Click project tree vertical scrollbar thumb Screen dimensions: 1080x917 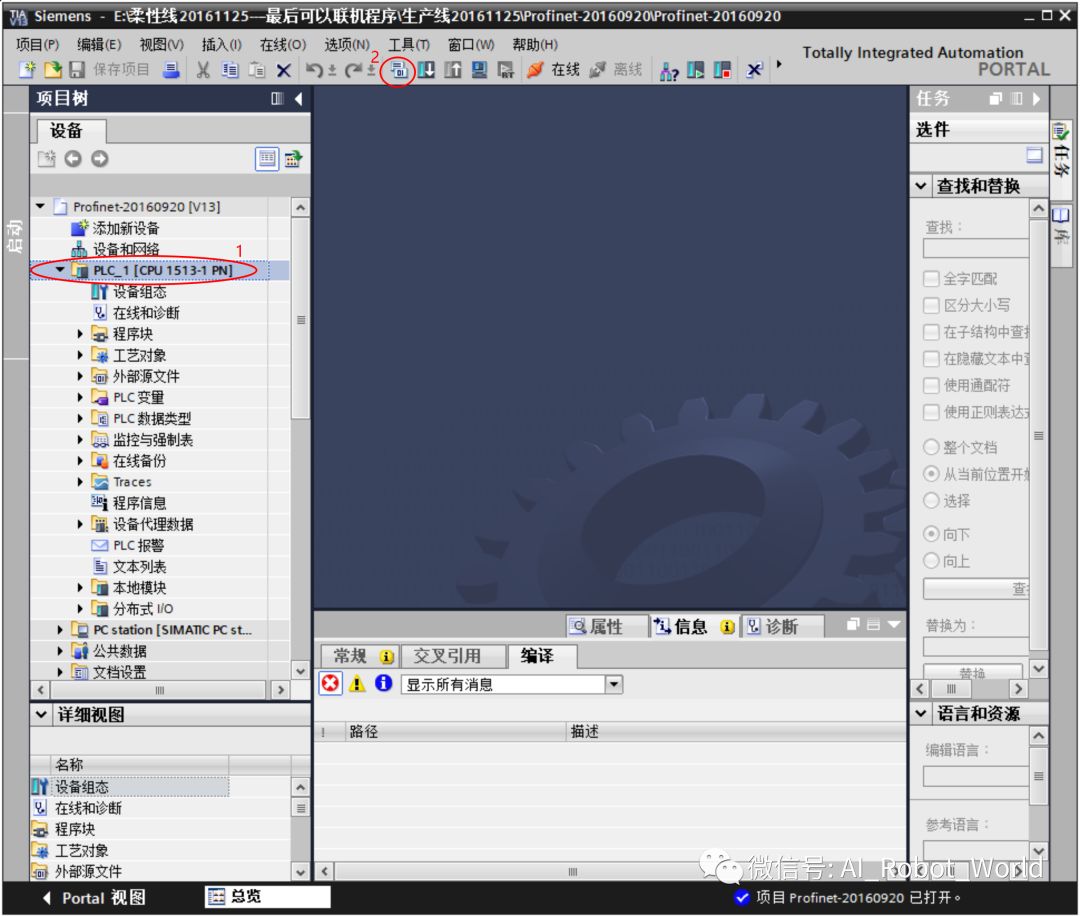pos(300,319)
